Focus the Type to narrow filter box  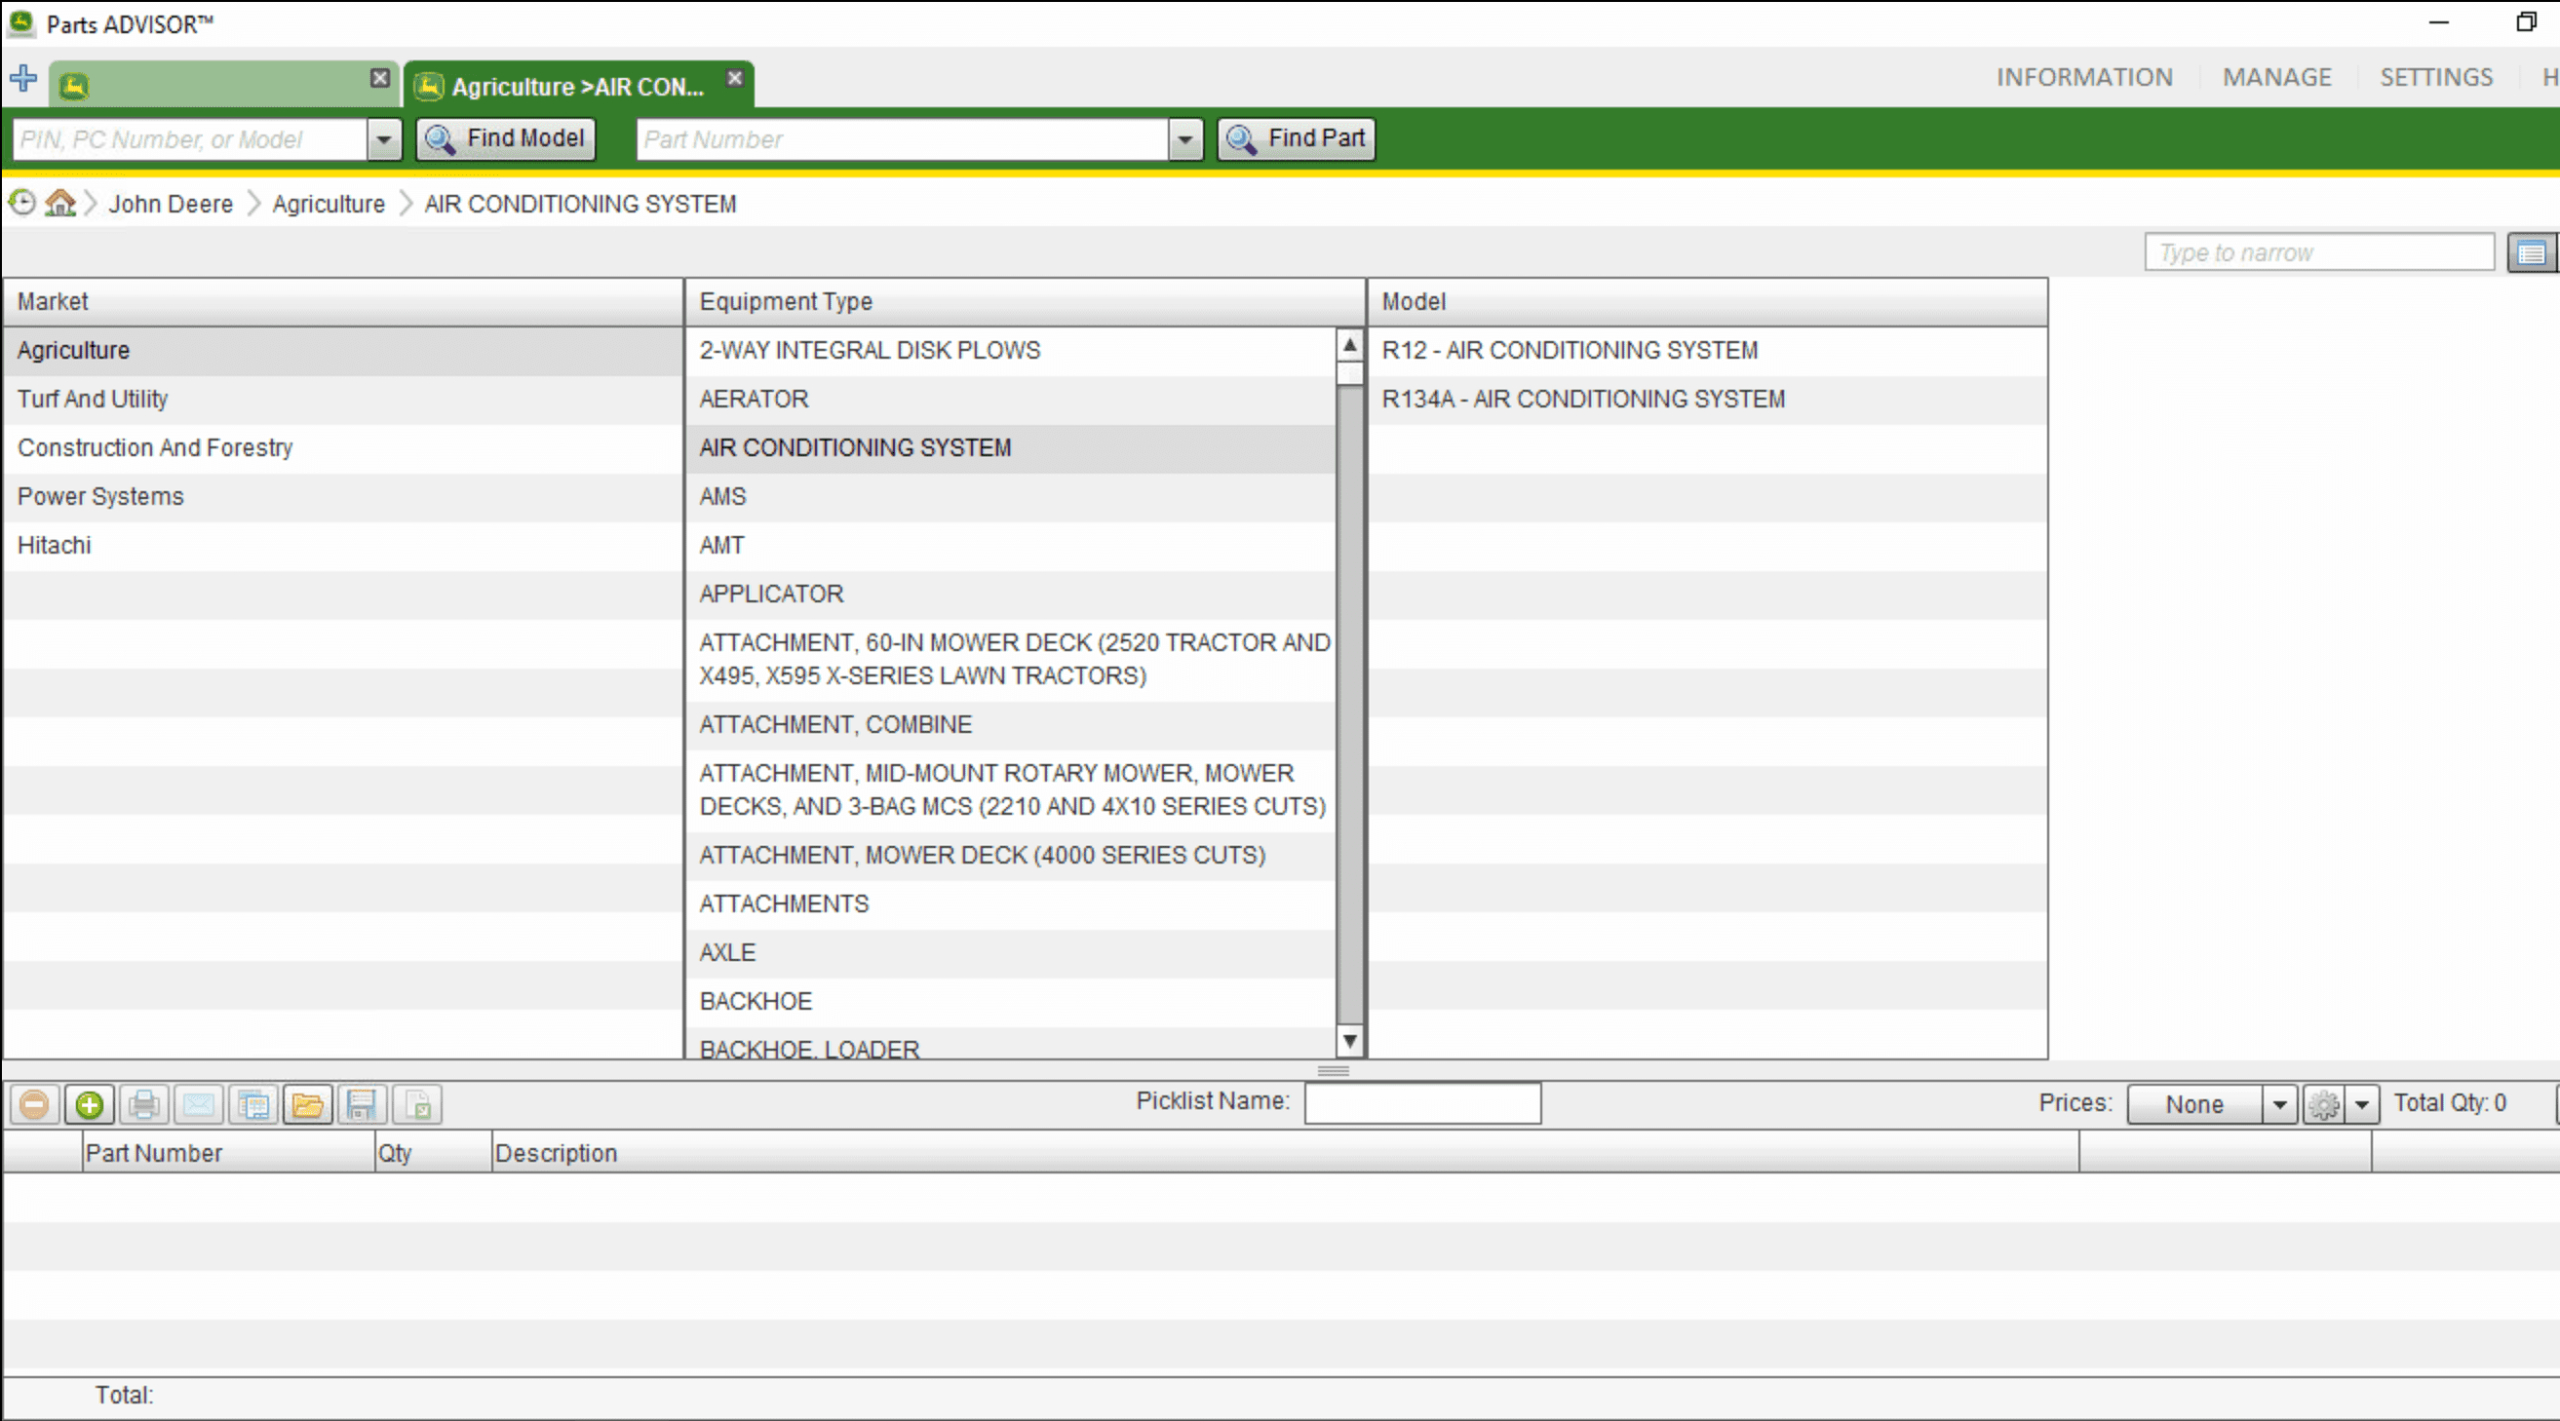tap(2319, 252)
